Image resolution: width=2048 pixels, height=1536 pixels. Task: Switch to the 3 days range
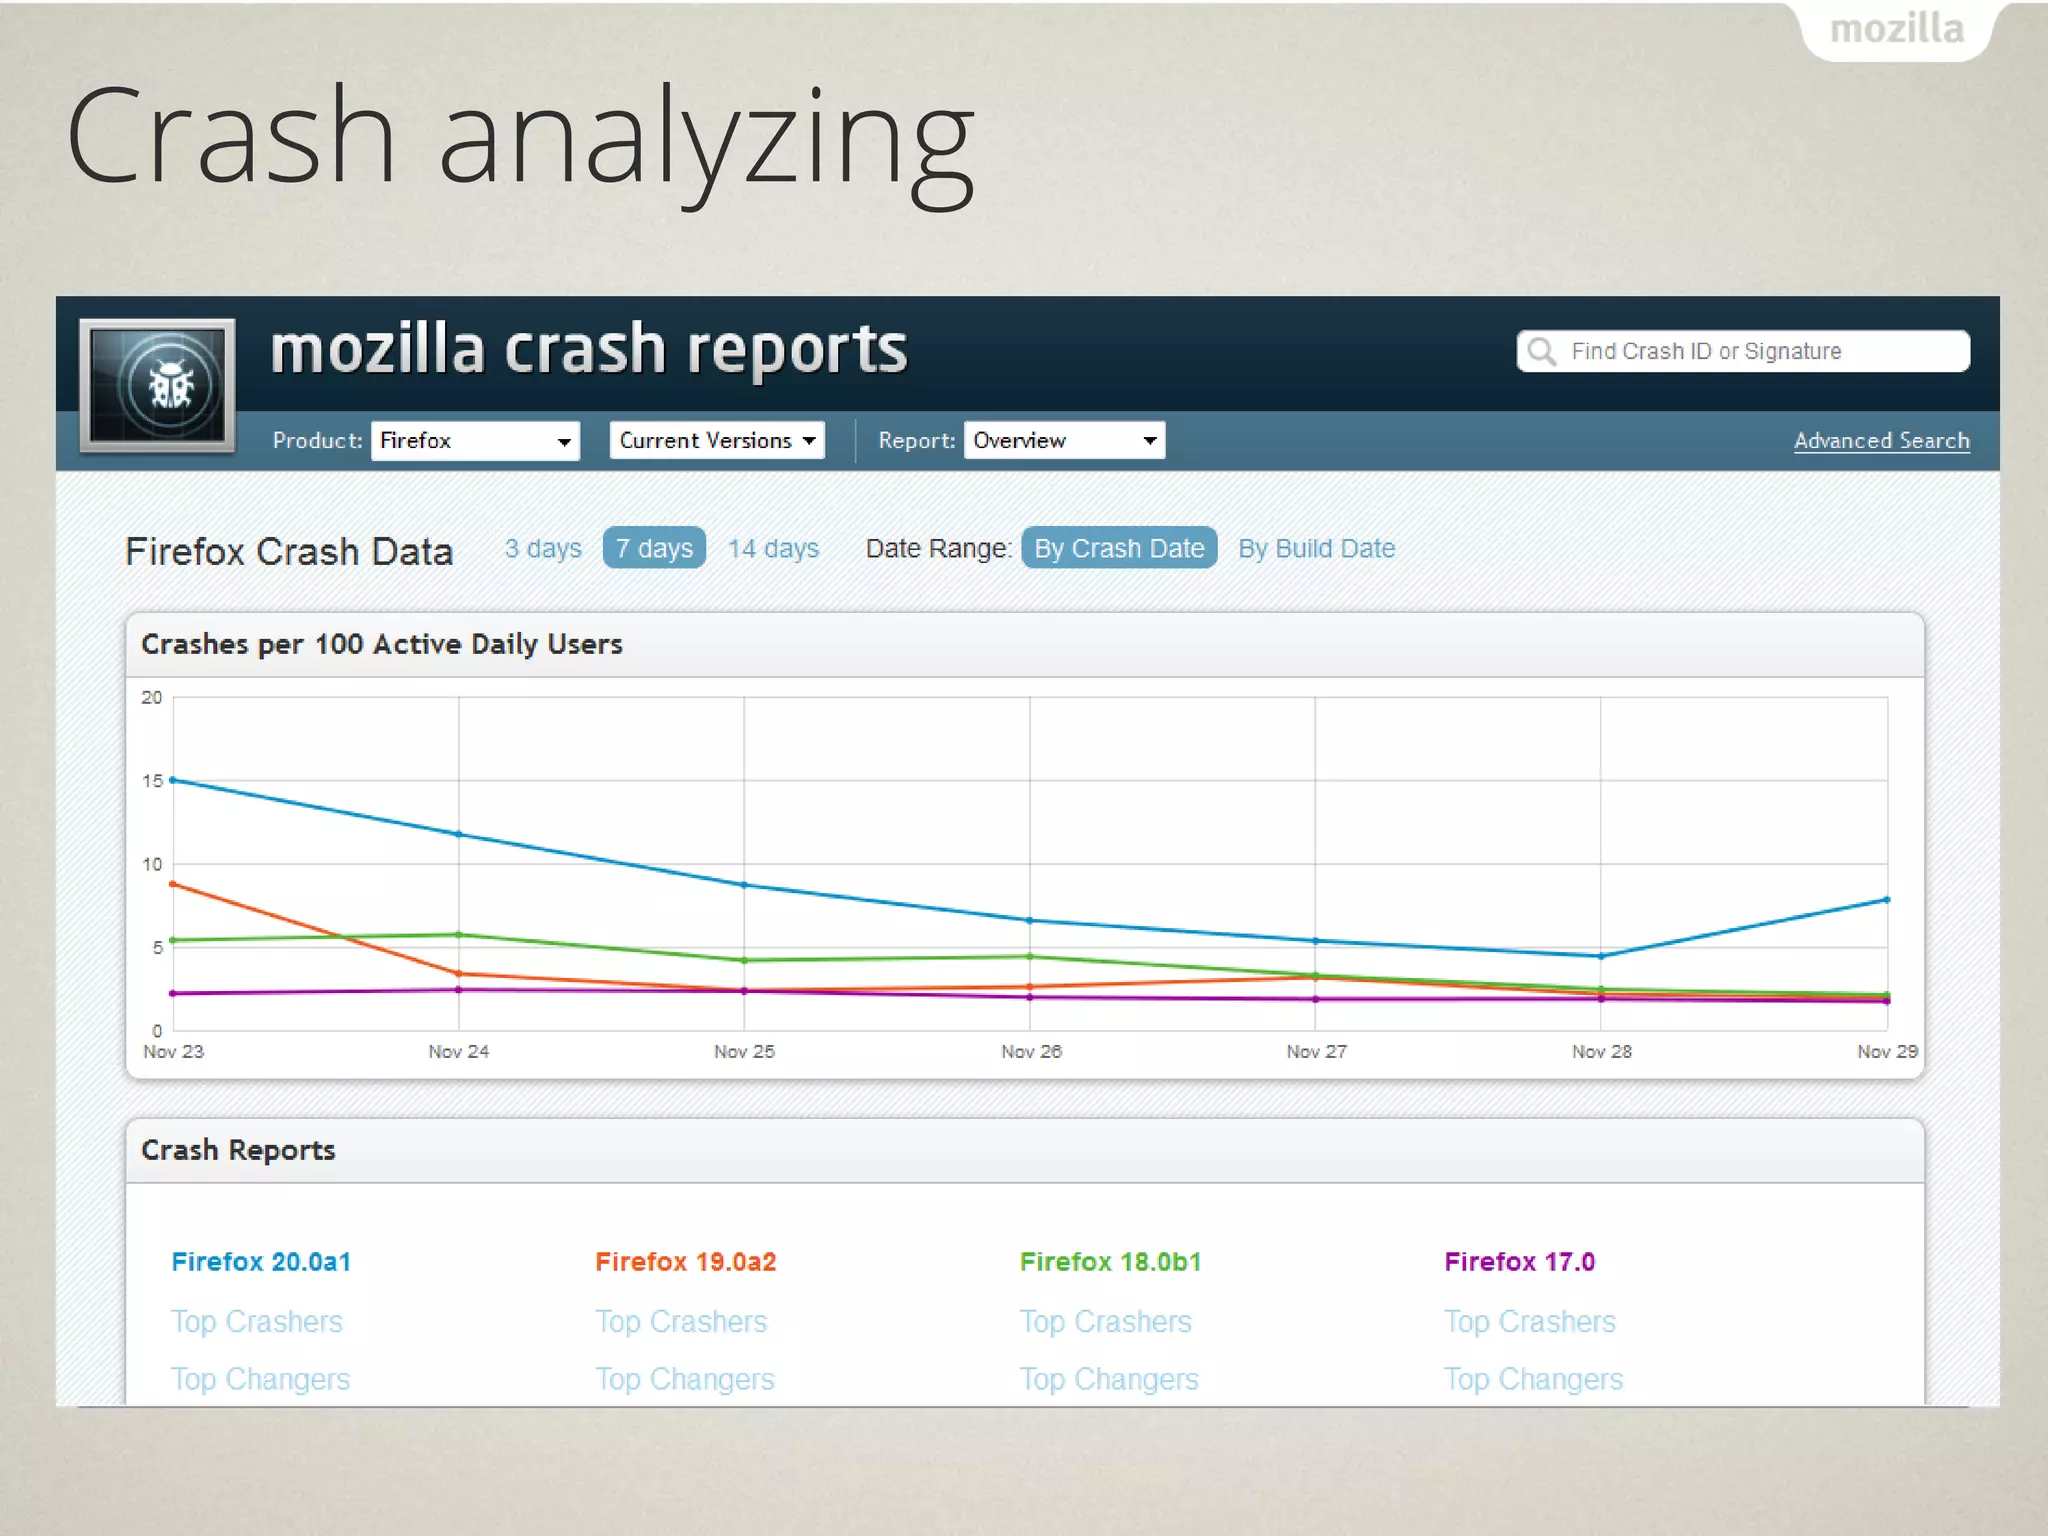click(x=543, y=548)
